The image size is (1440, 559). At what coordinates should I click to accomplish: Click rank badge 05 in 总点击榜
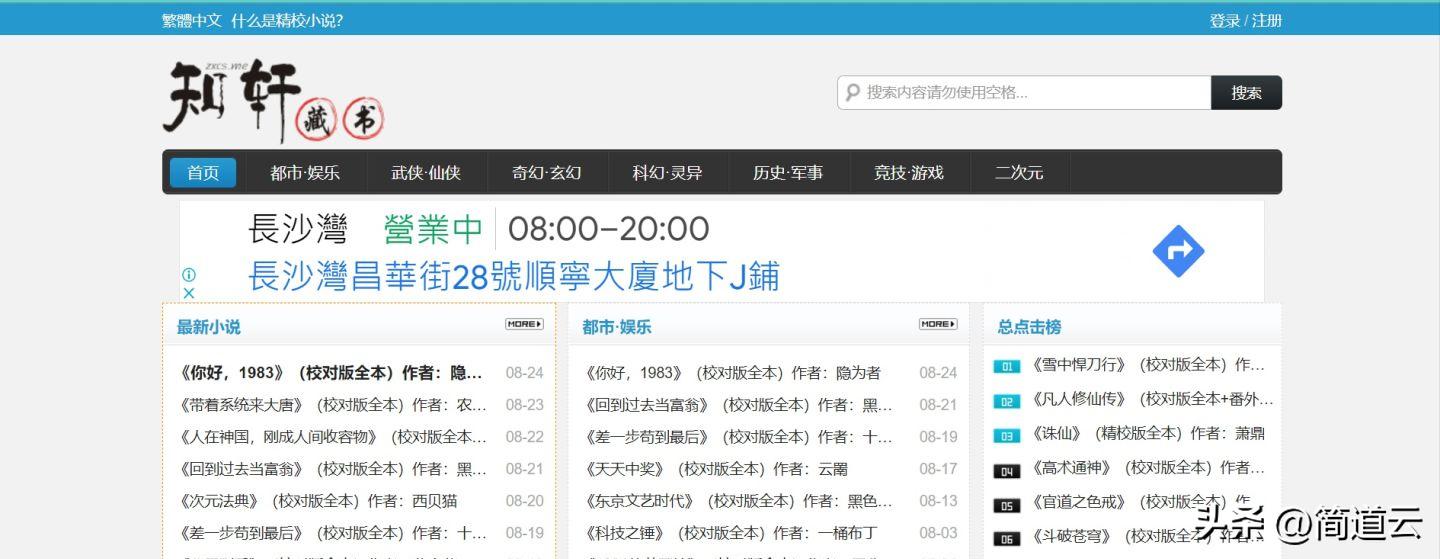pos(1007,506)
